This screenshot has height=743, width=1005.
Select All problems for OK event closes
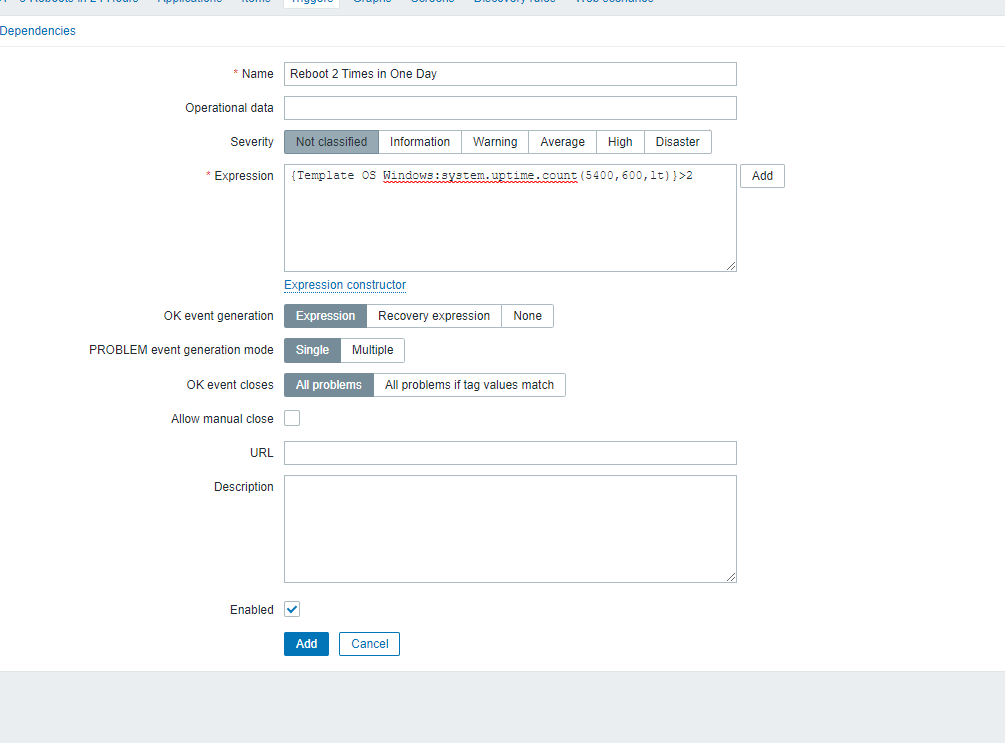(x=329, y=385)
